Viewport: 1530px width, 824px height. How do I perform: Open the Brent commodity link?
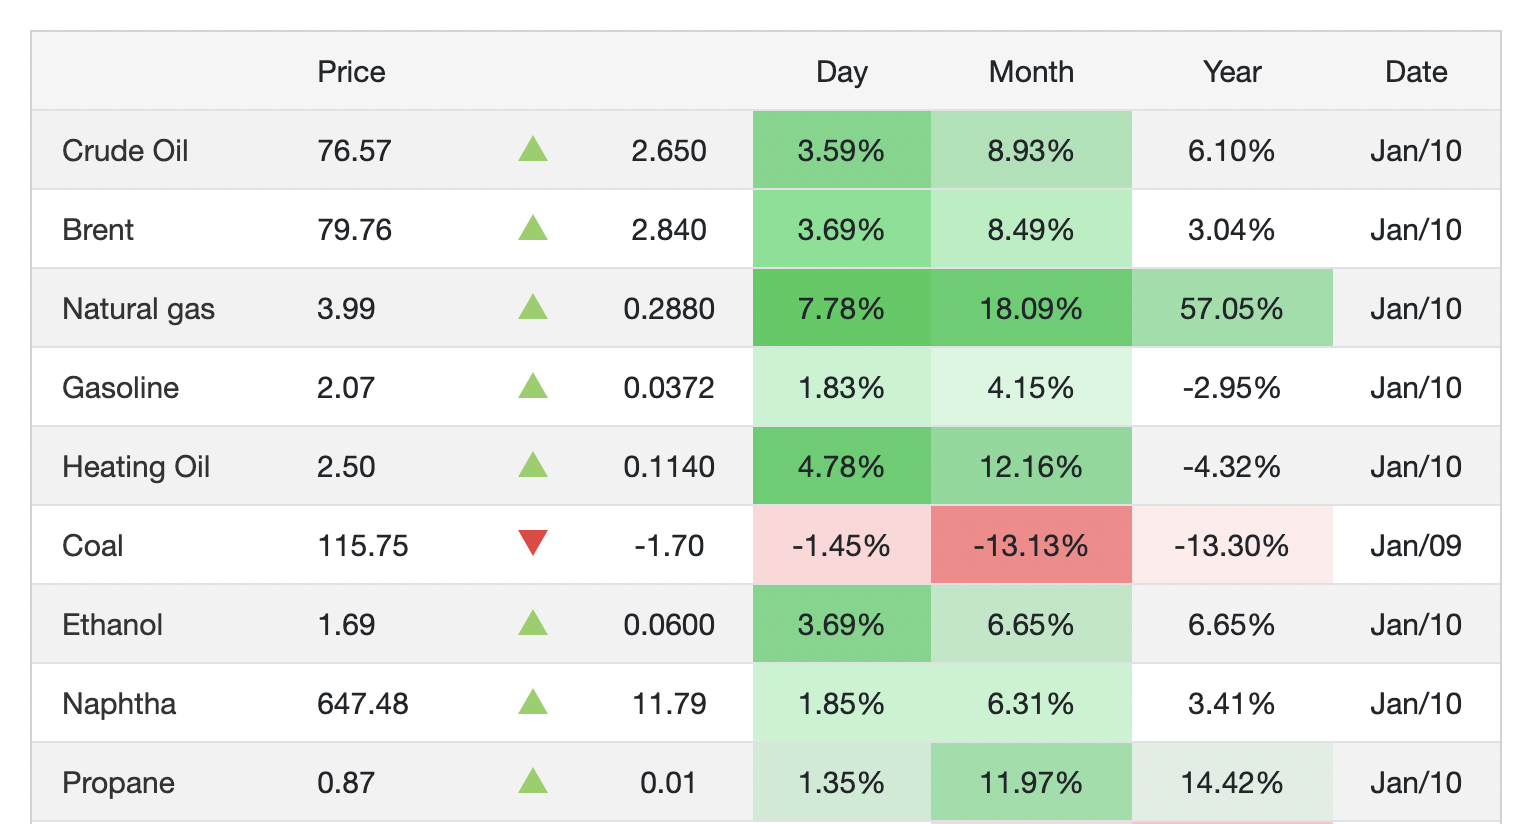pos(98,230)
